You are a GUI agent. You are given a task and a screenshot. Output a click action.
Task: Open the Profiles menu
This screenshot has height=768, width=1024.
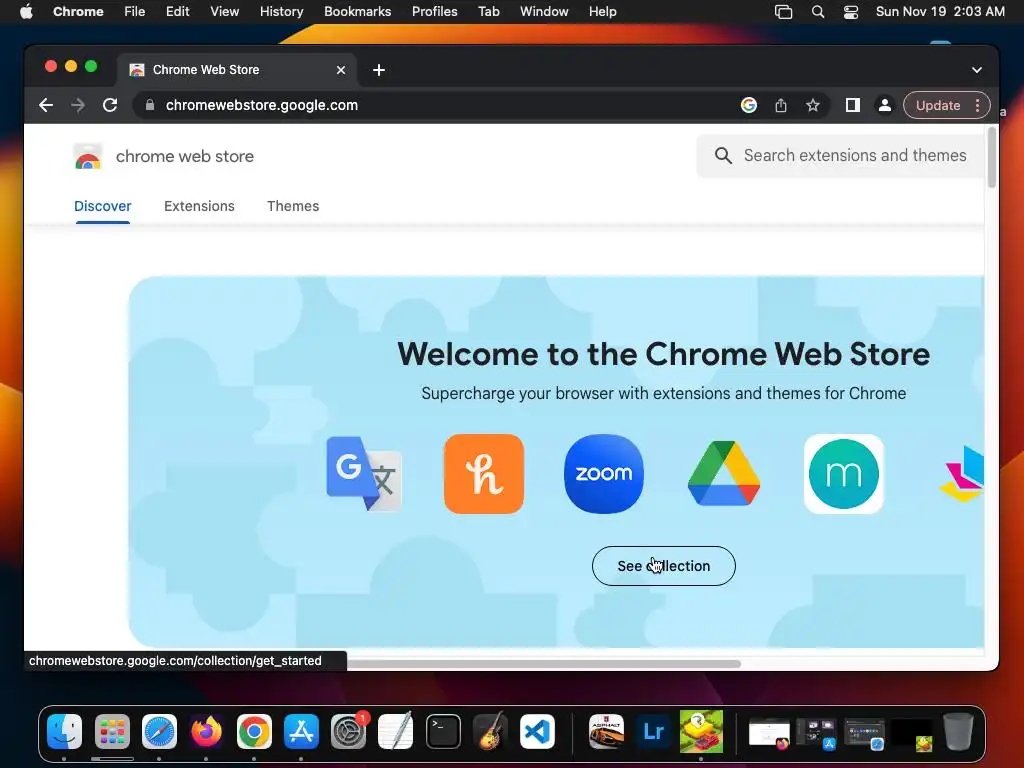[x=434, y=12]
